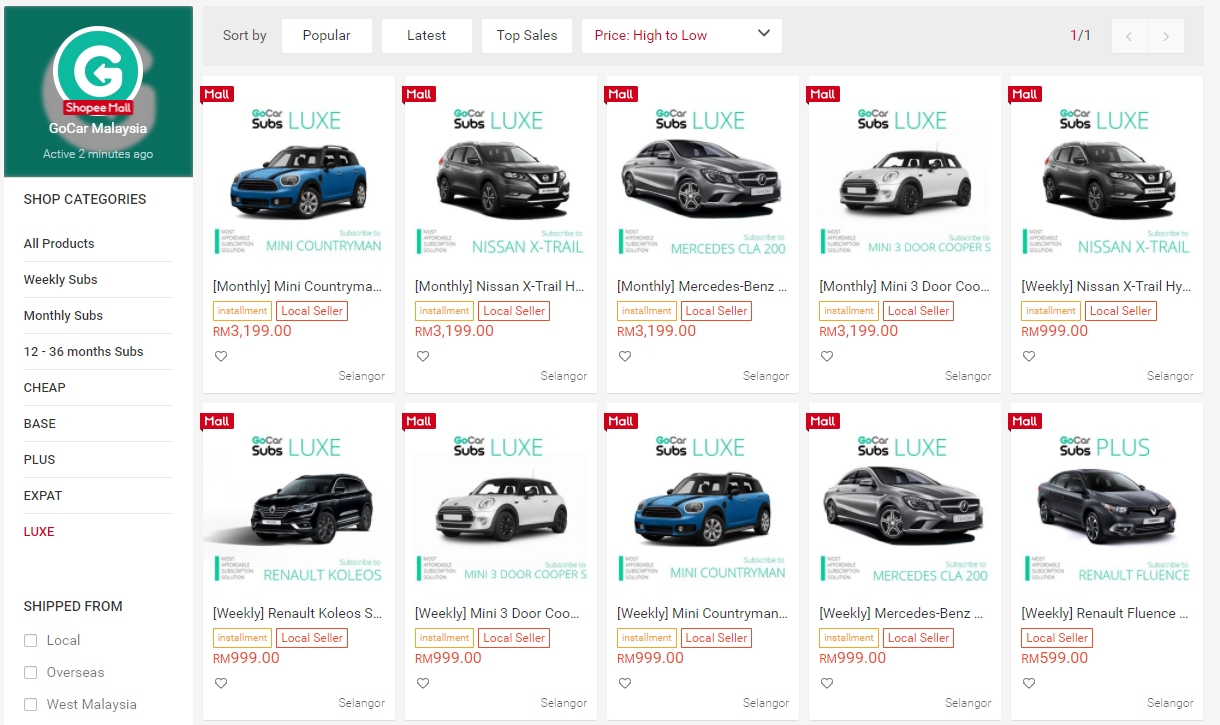Favorite the Weekly Renault Koleos with heart

(221, 683)
